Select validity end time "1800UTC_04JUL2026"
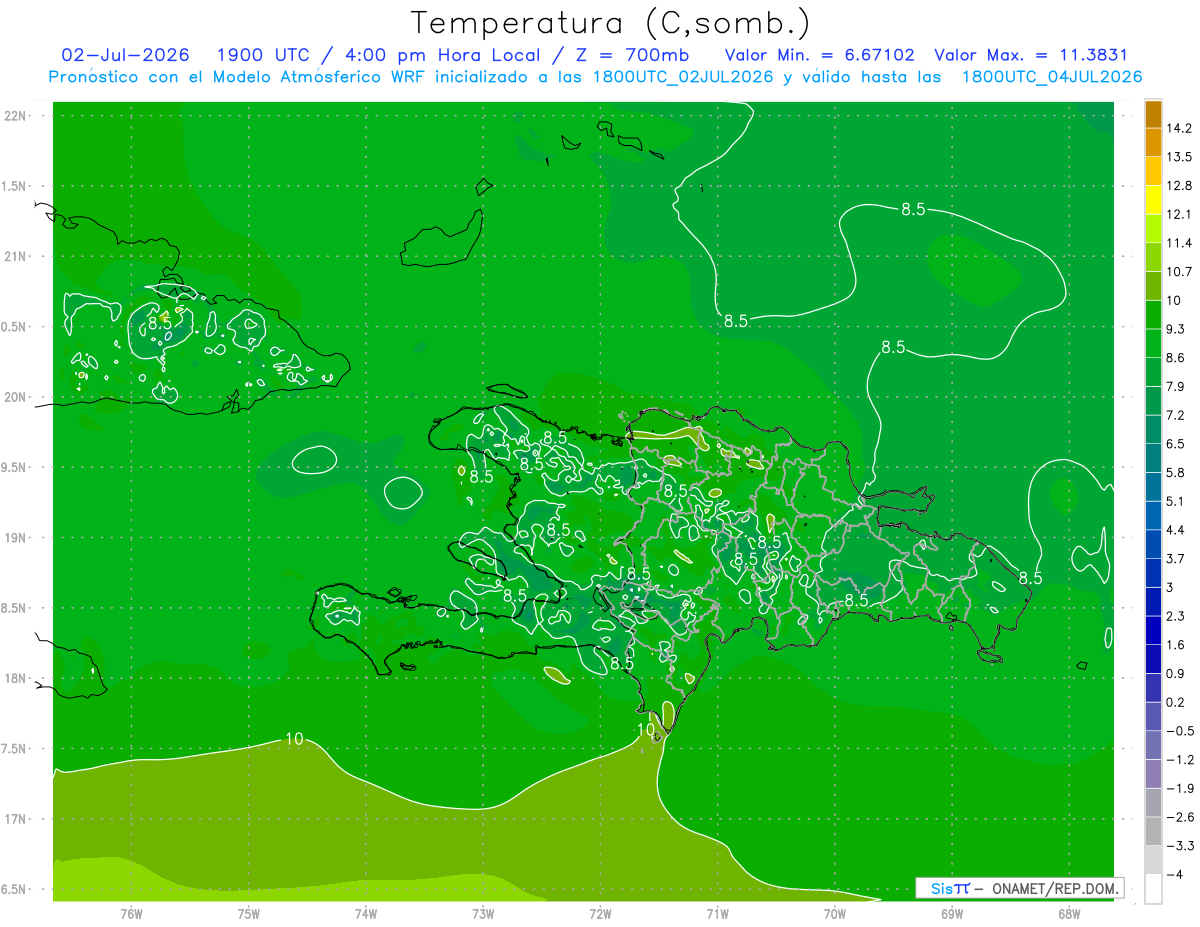 [1052, 77]
